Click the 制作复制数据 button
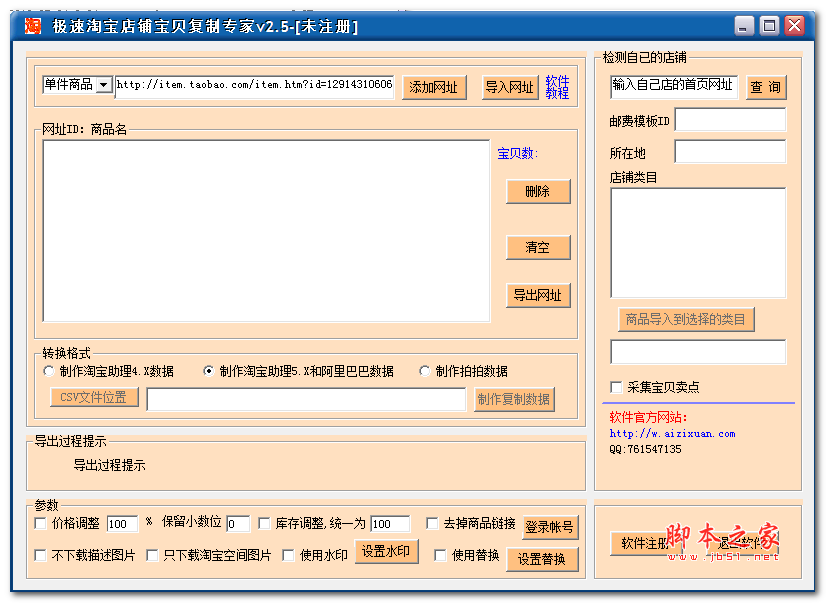 click(x=514, y=398)
